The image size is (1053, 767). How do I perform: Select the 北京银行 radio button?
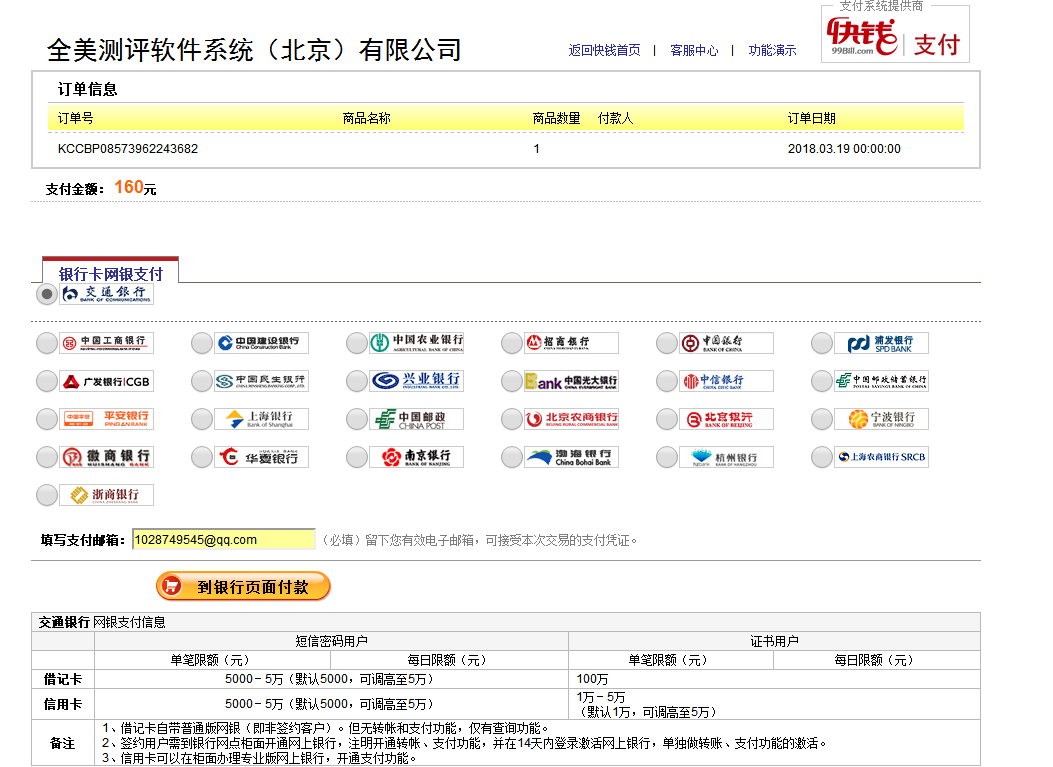tap(667, 419)
